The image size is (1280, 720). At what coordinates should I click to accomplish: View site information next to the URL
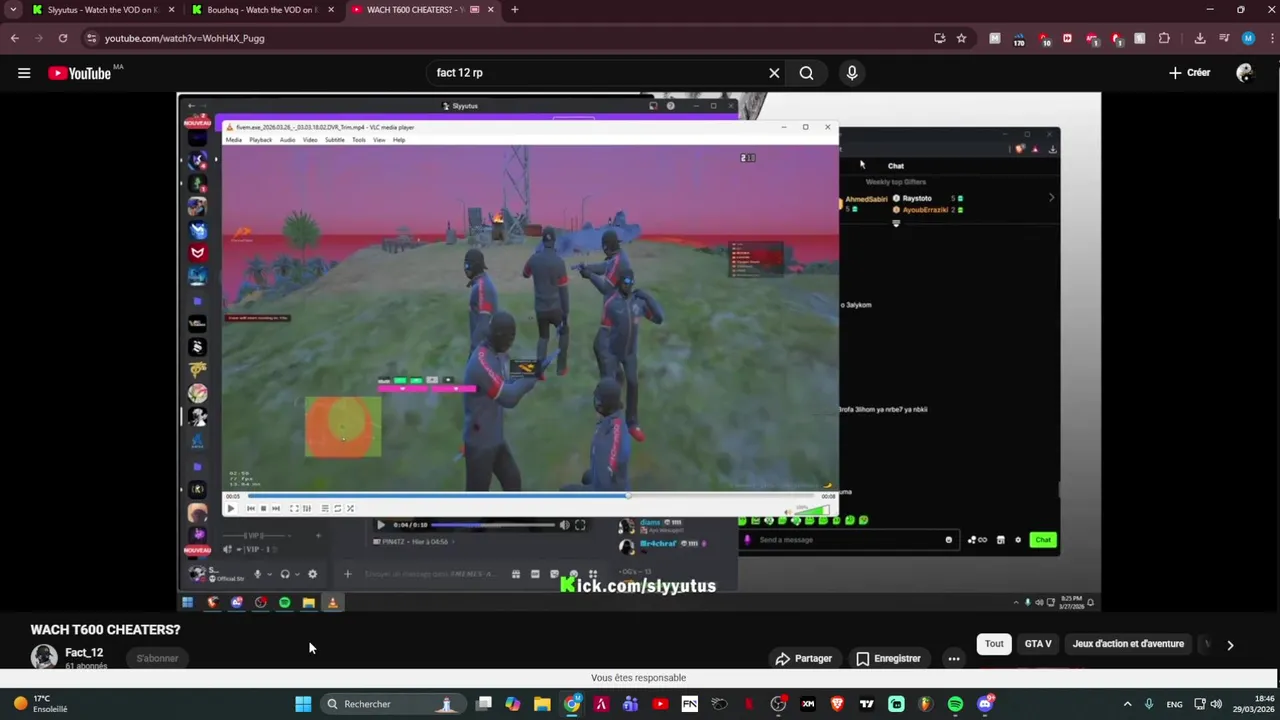tap(91, 38)
